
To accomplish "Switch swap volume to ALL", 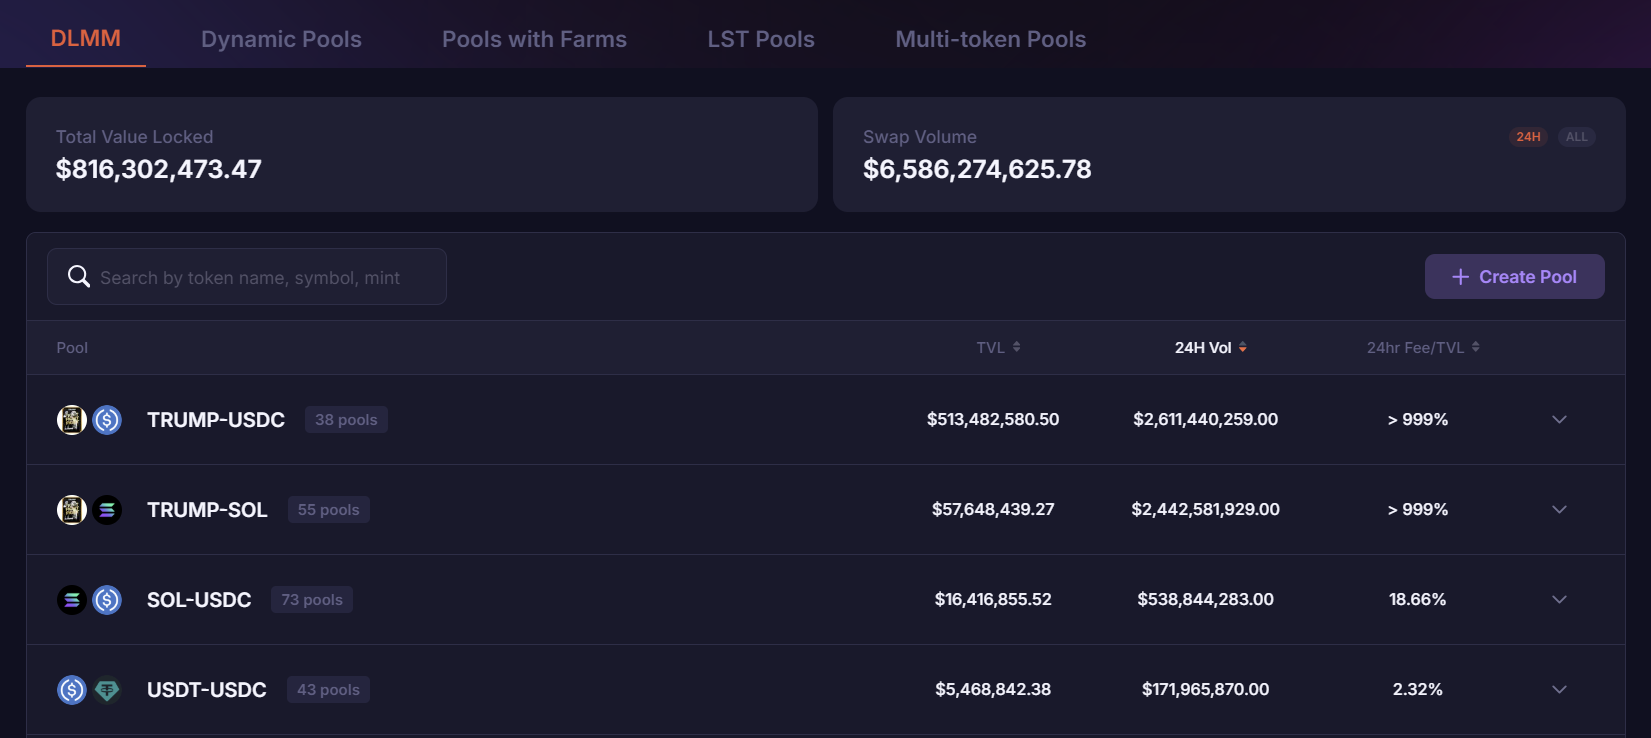I will [x=1576, y=137].
